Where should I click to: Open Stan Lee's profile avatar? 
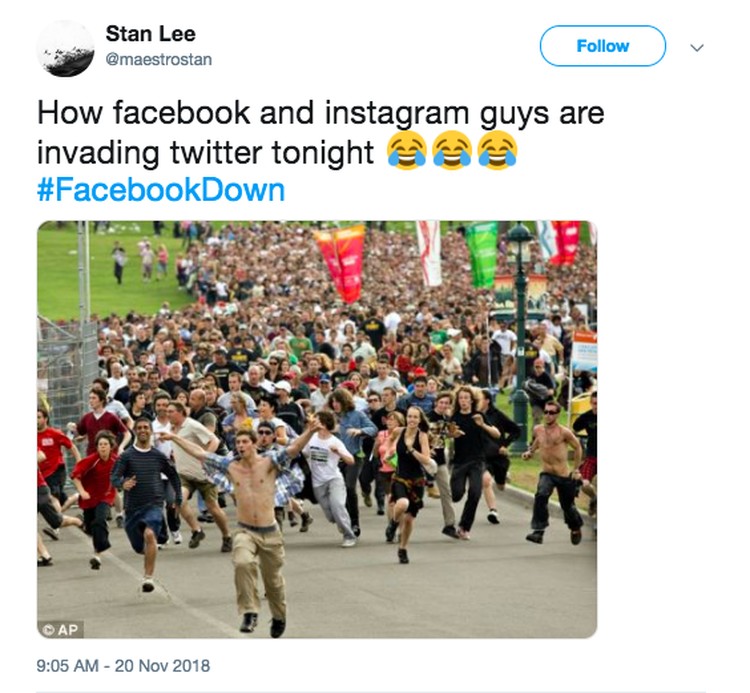[x=66, y=48]
